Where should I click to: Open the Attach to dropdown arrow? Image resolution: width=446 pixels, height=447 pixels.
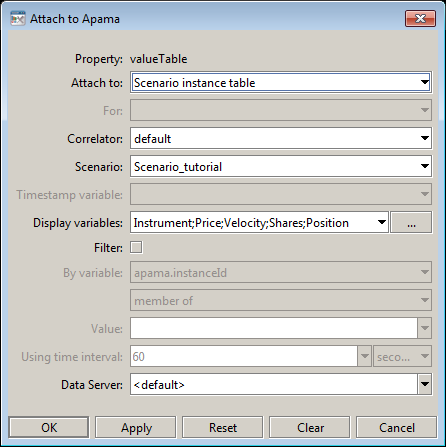click(x=424, y=82)
